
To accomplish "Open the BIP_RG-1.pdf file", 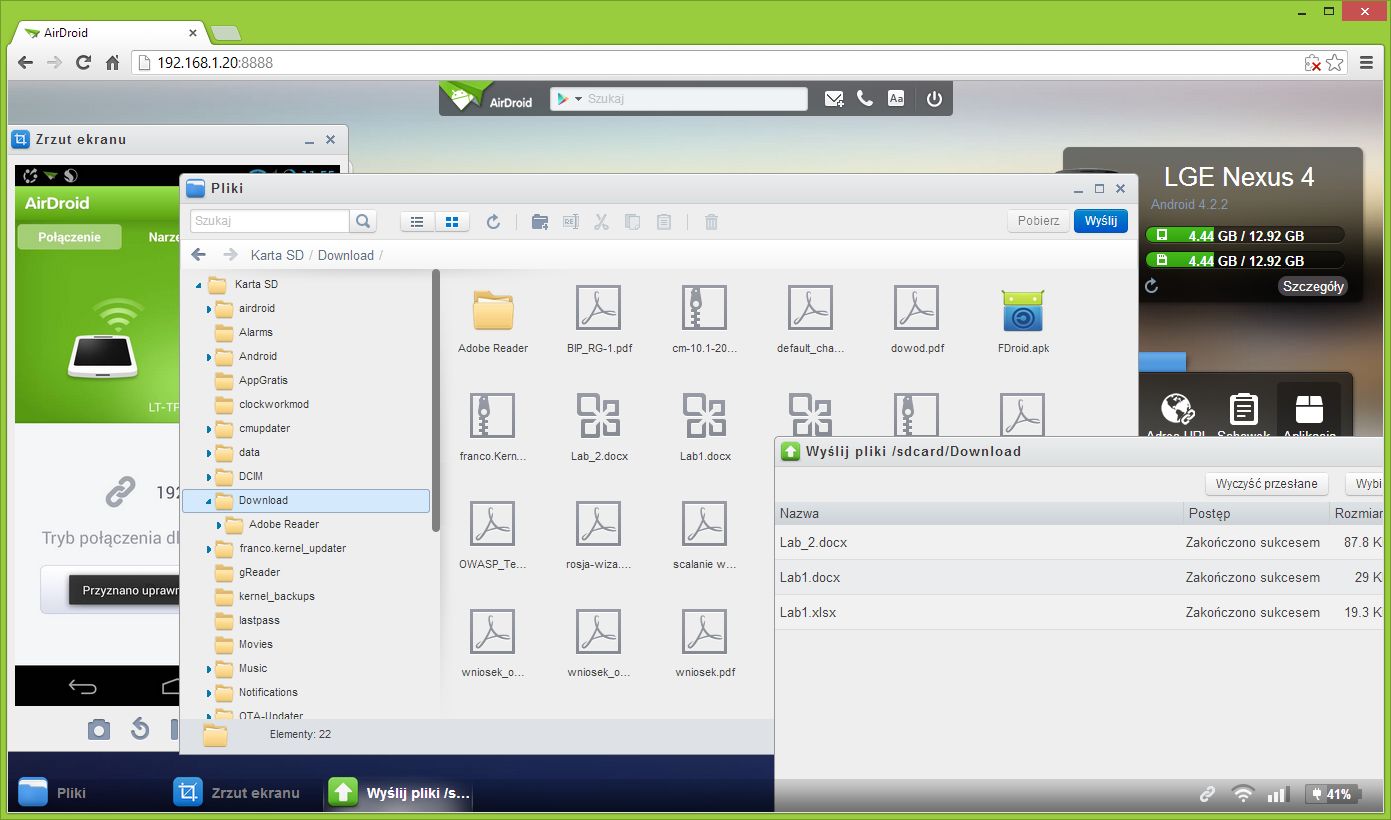I will click(598, 308).
